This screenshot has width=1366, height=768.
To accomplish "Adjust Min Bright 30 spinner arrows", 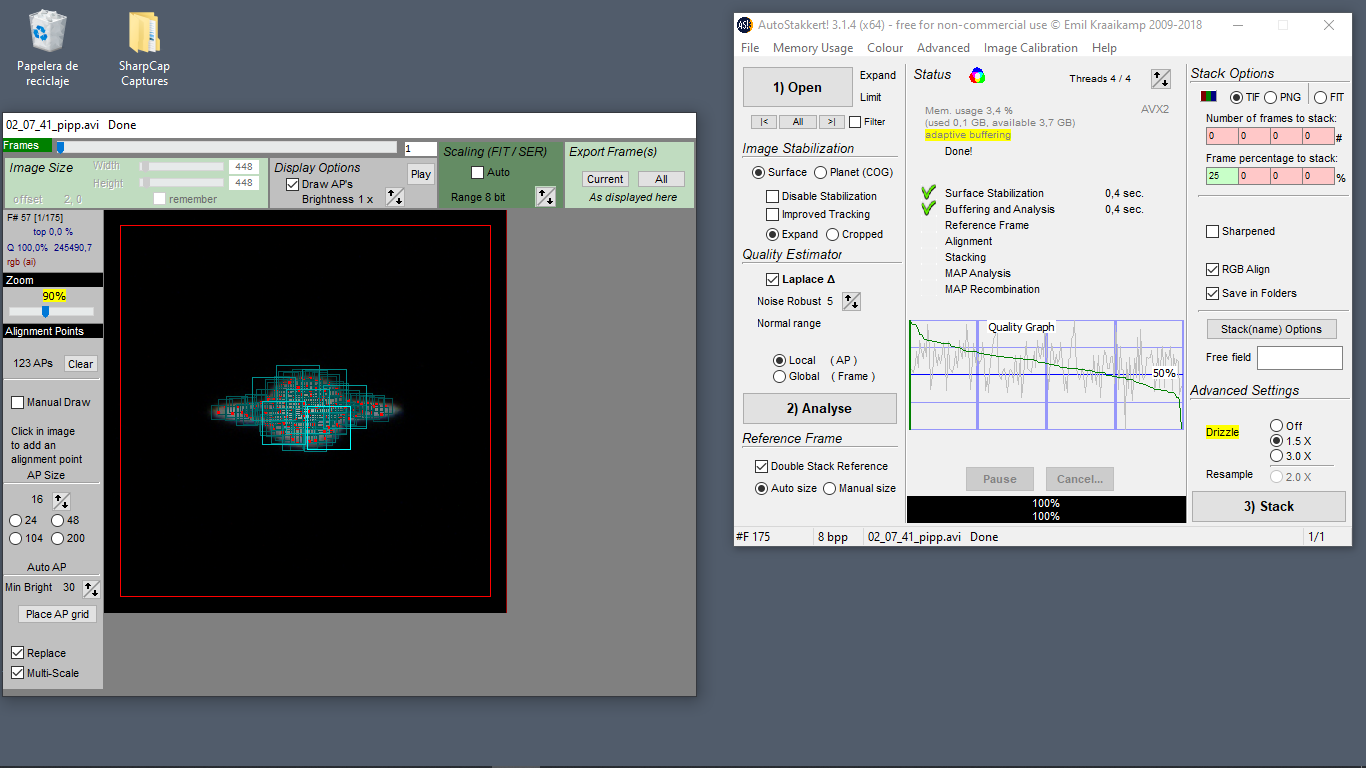I will coord(90,588).
